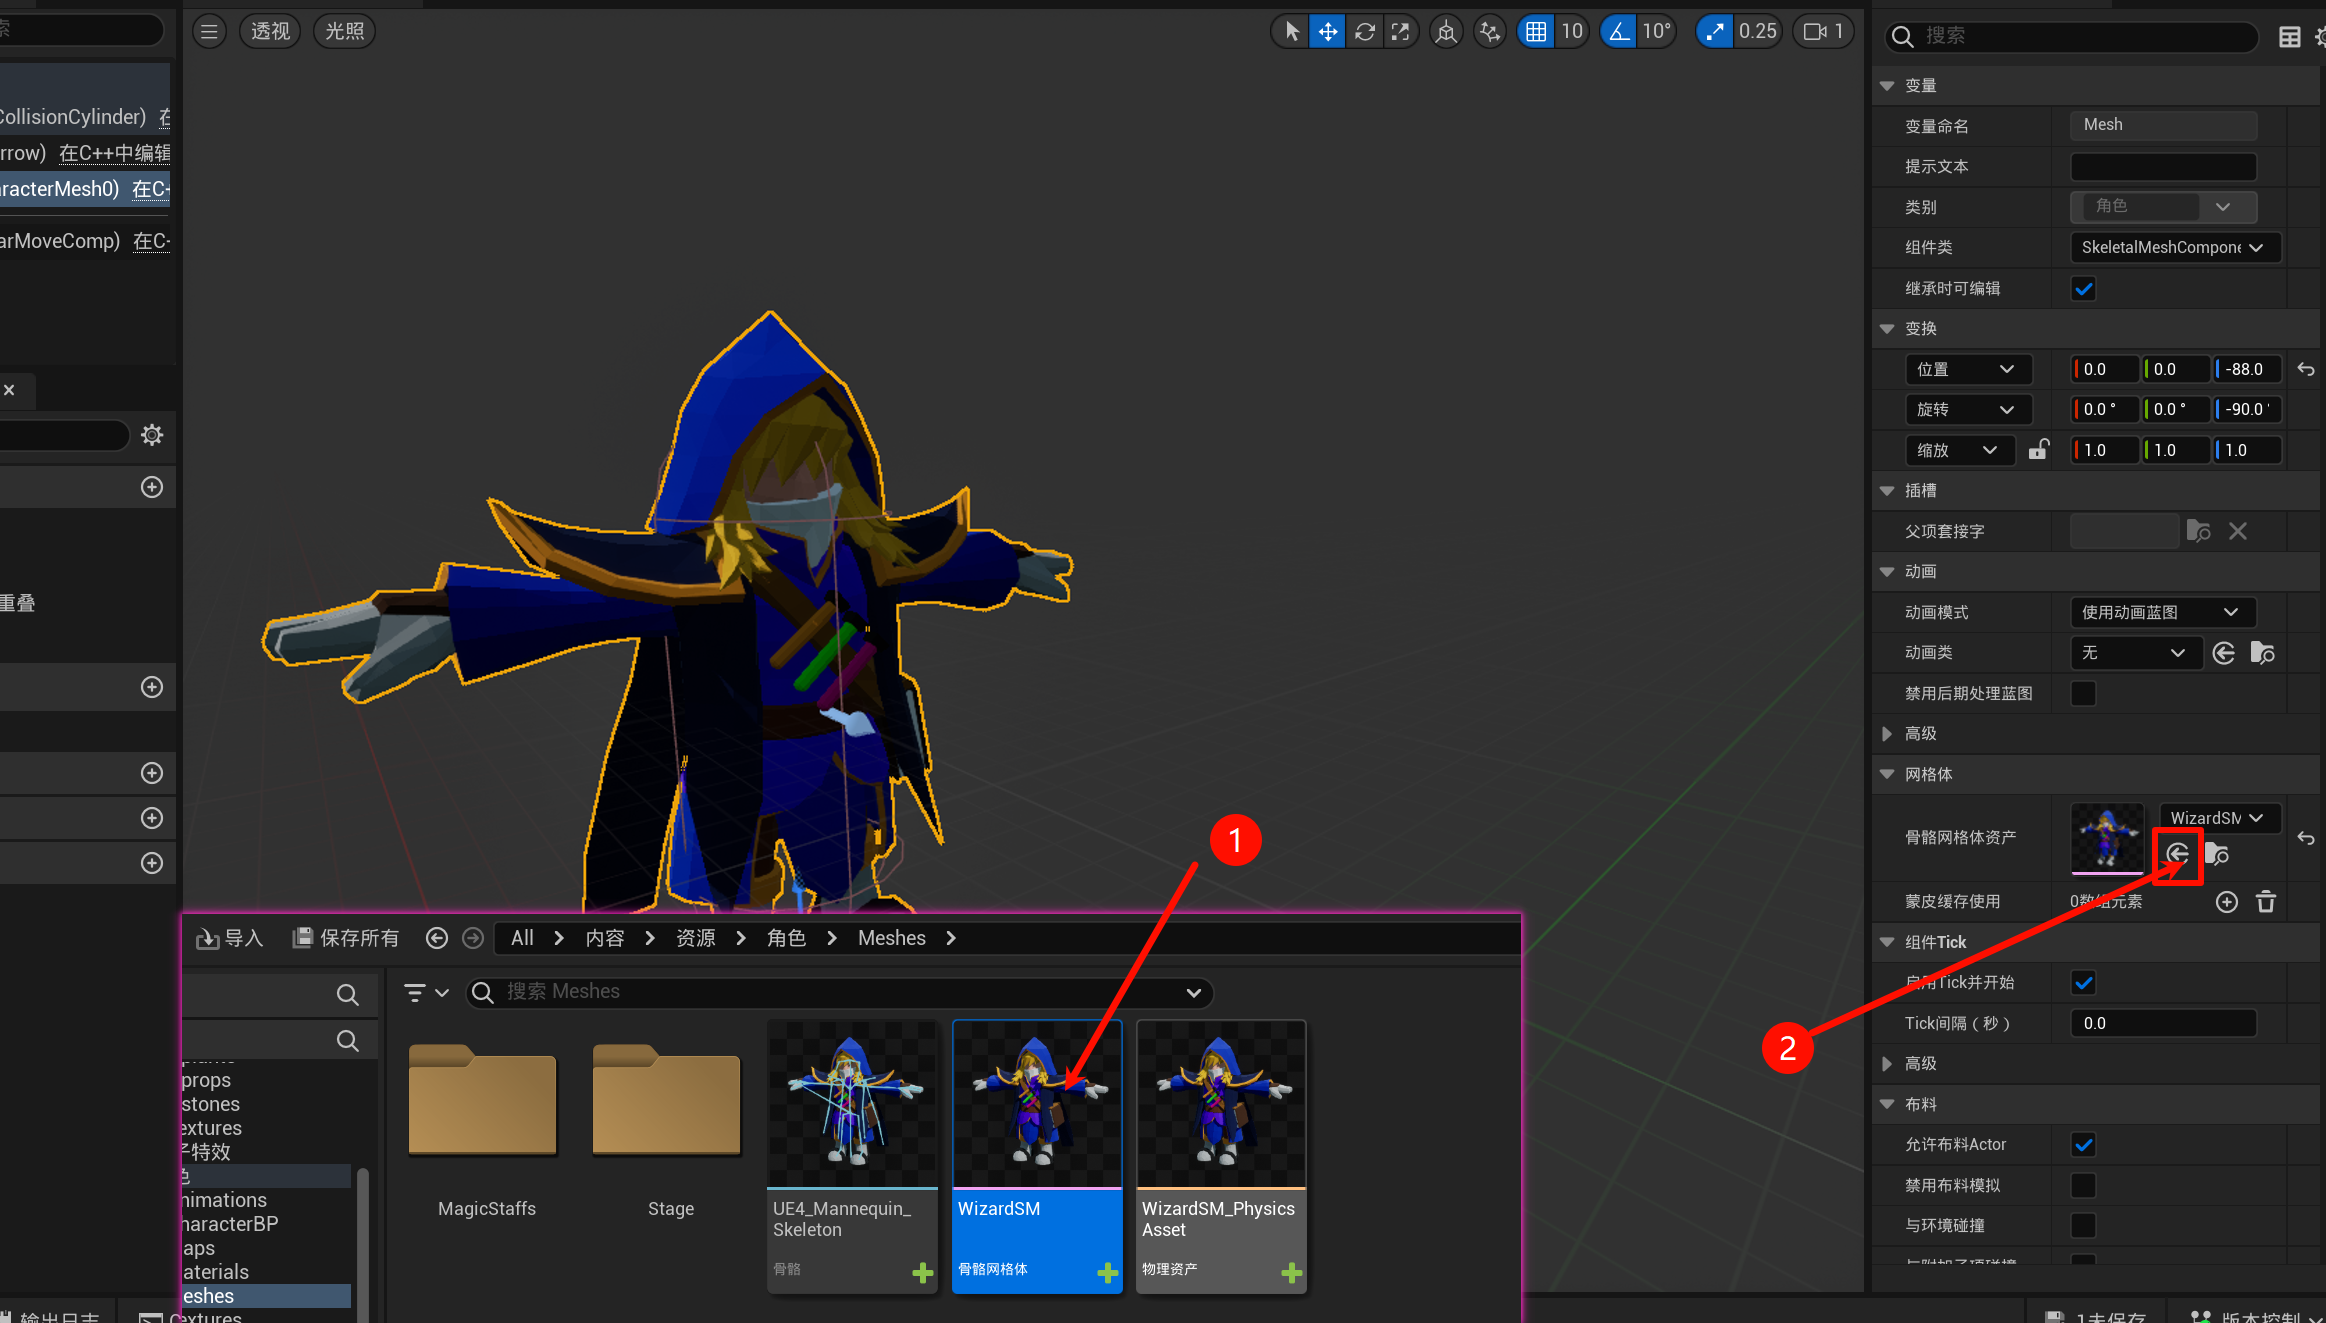Open 光照 view mode menu
The image size is (2326, 1323).
(x=345, y=32)
